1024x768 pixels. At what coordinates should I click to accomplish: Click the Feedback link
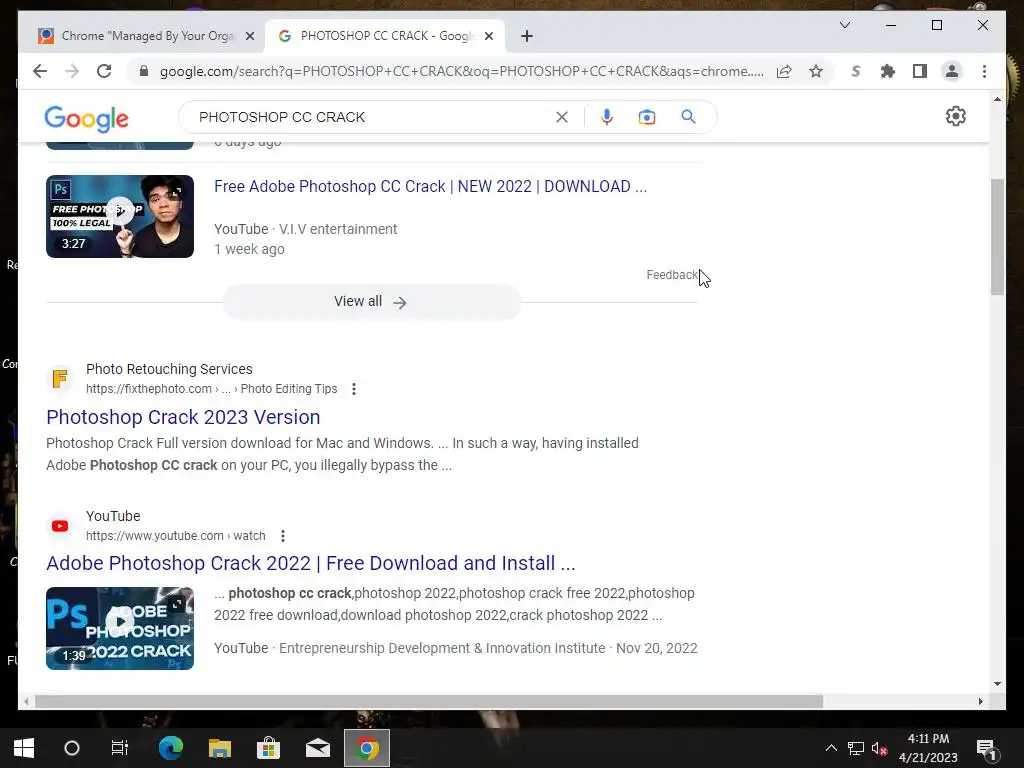click(672, 275)
